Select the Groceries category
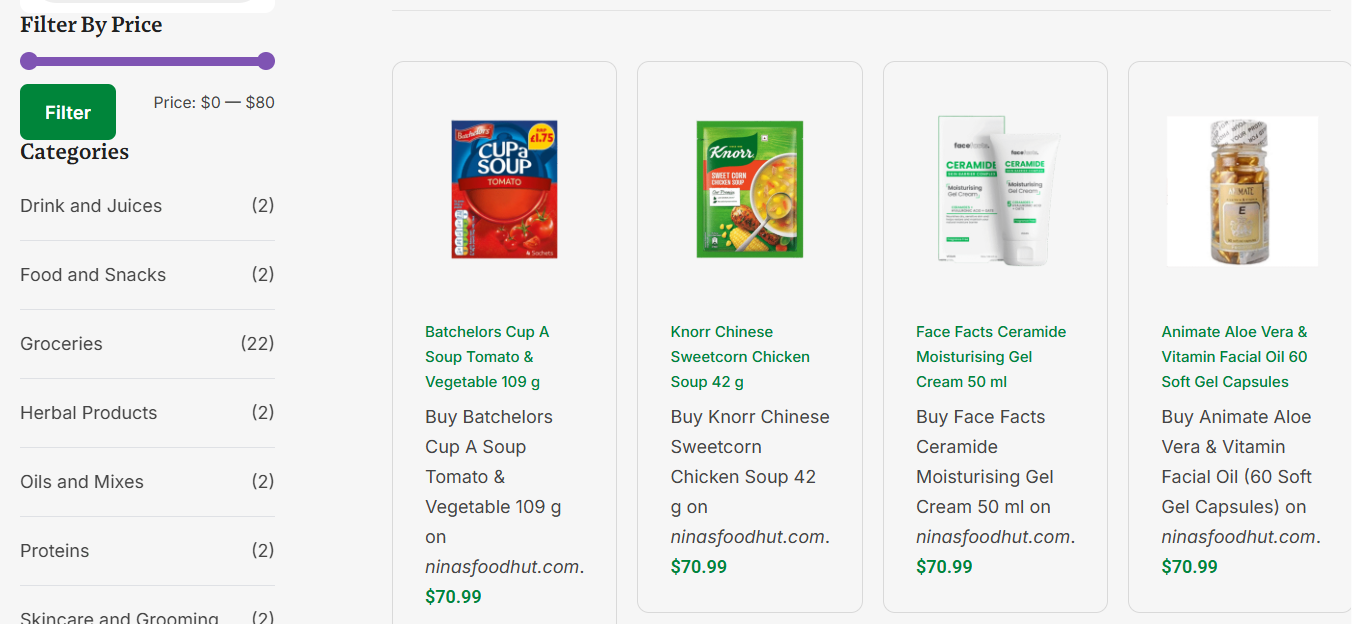1352x624 pixels. [x=61, y=344]
